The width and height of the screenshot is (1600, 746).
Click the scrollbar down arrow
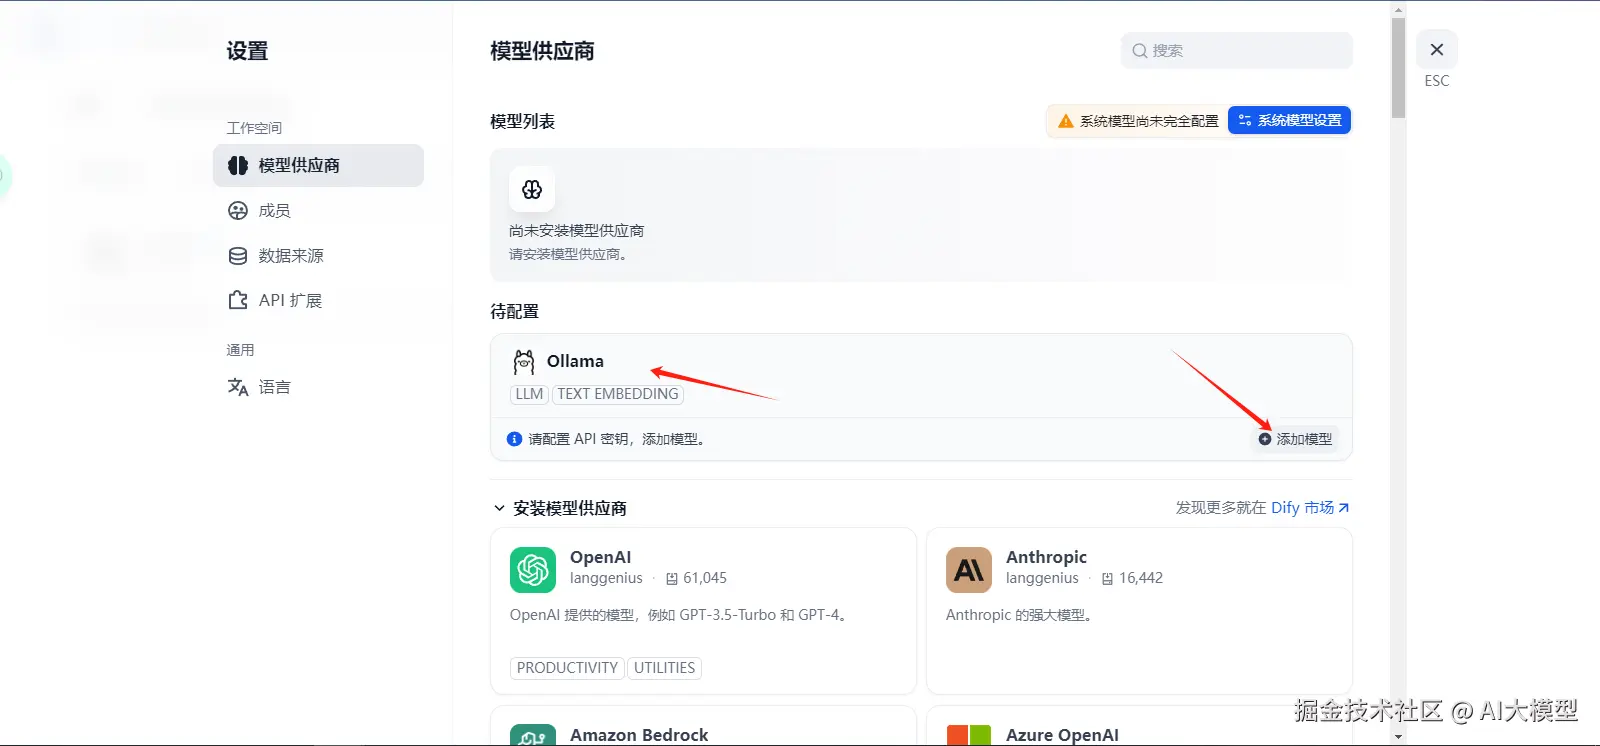1398,737
